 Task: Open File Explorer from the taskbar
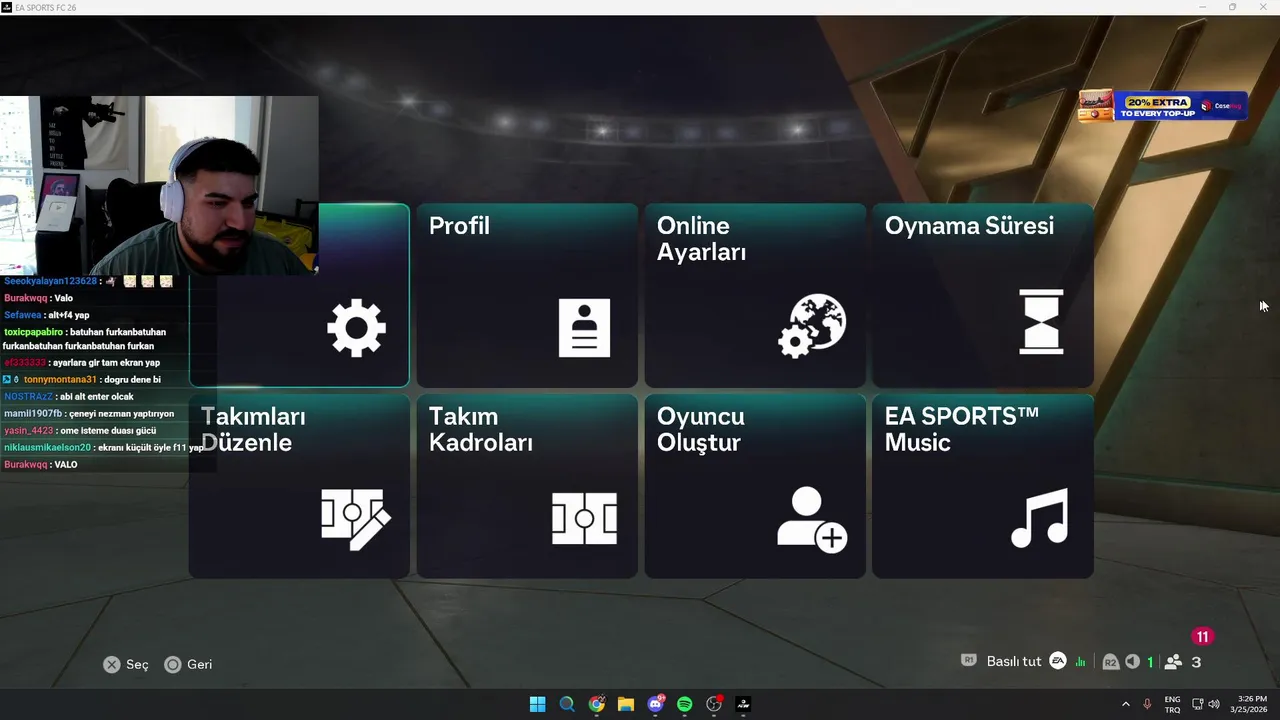pyautogui.click(x=626, y=704)
